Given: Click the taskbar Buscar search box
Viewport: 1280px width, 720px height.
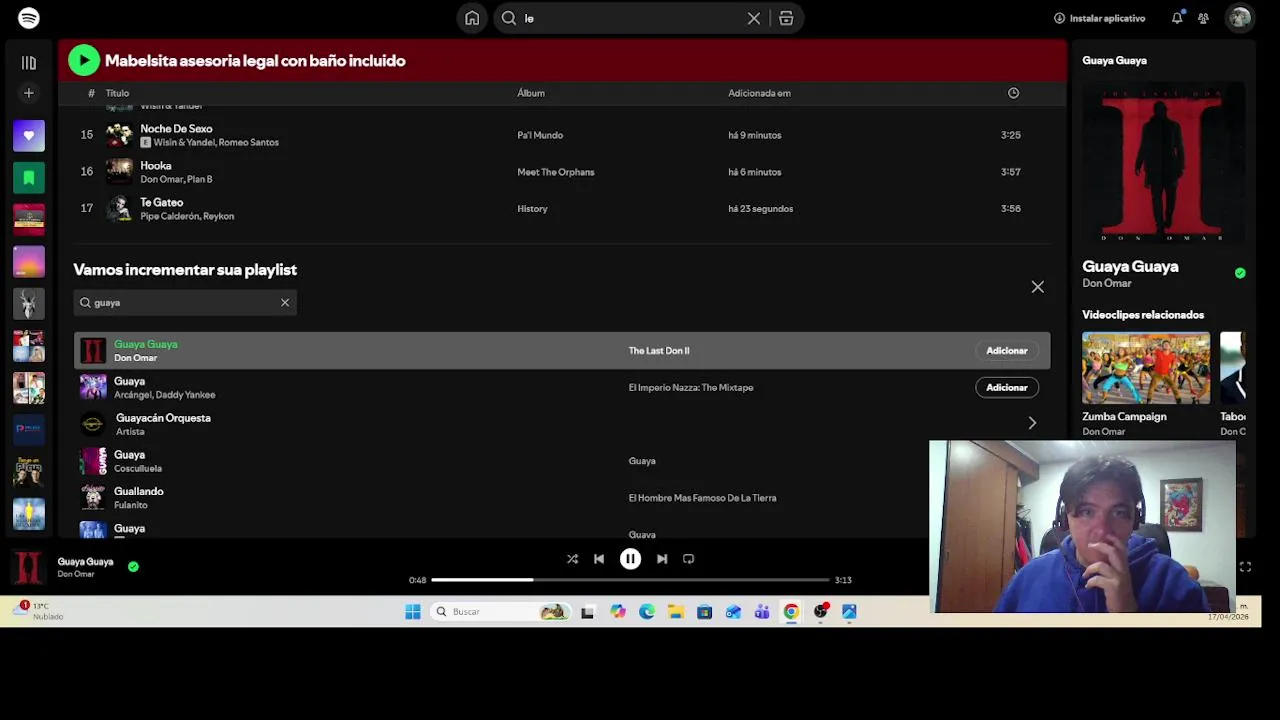Looking at the screenshot, I should tap(502, 612).
